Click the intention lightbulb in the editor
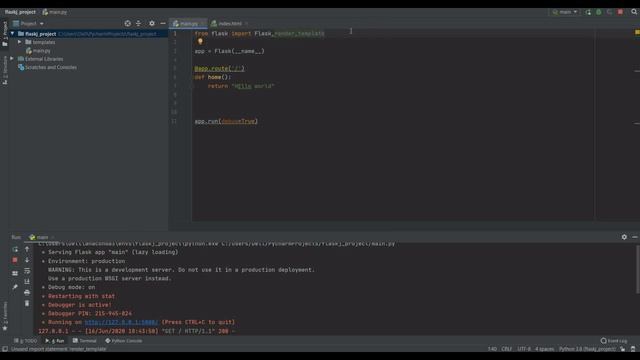640x360 pixels. point(200,41)
